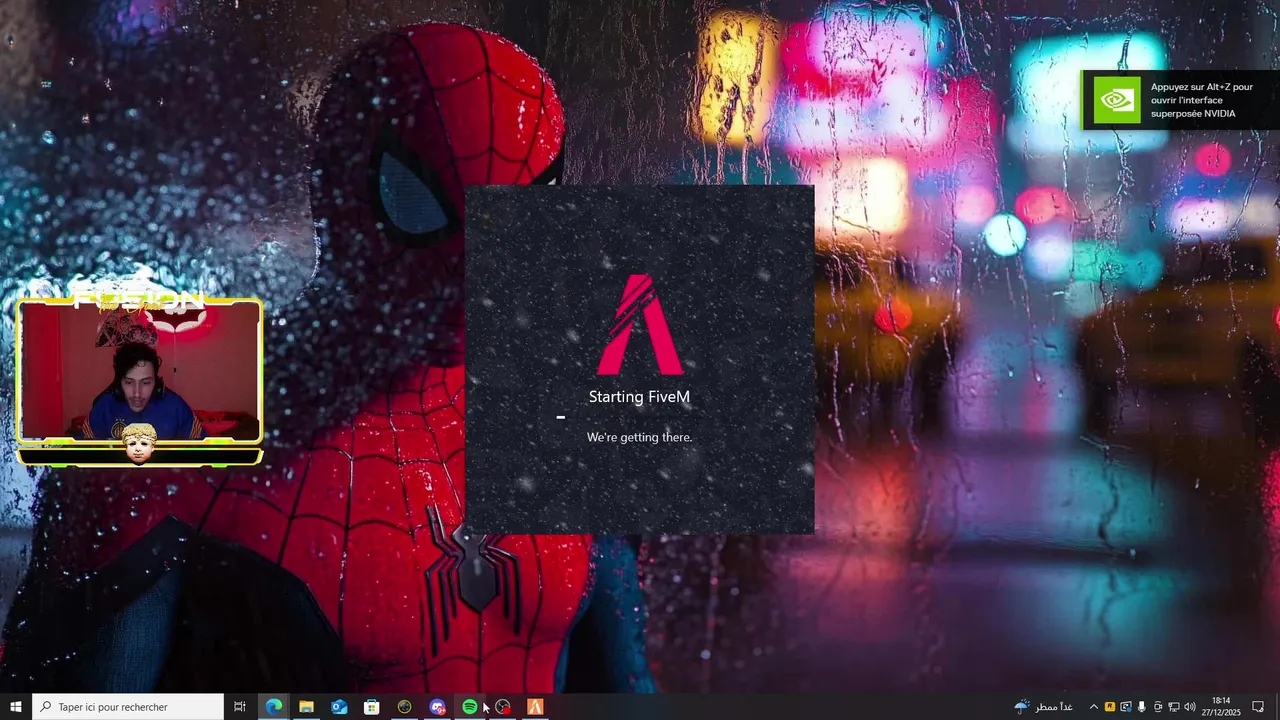The width and height of the screenshot is (1280, 720).
Task: Open the volume control tray icon
Action: pyautogui.click(x=1190, y=707)
